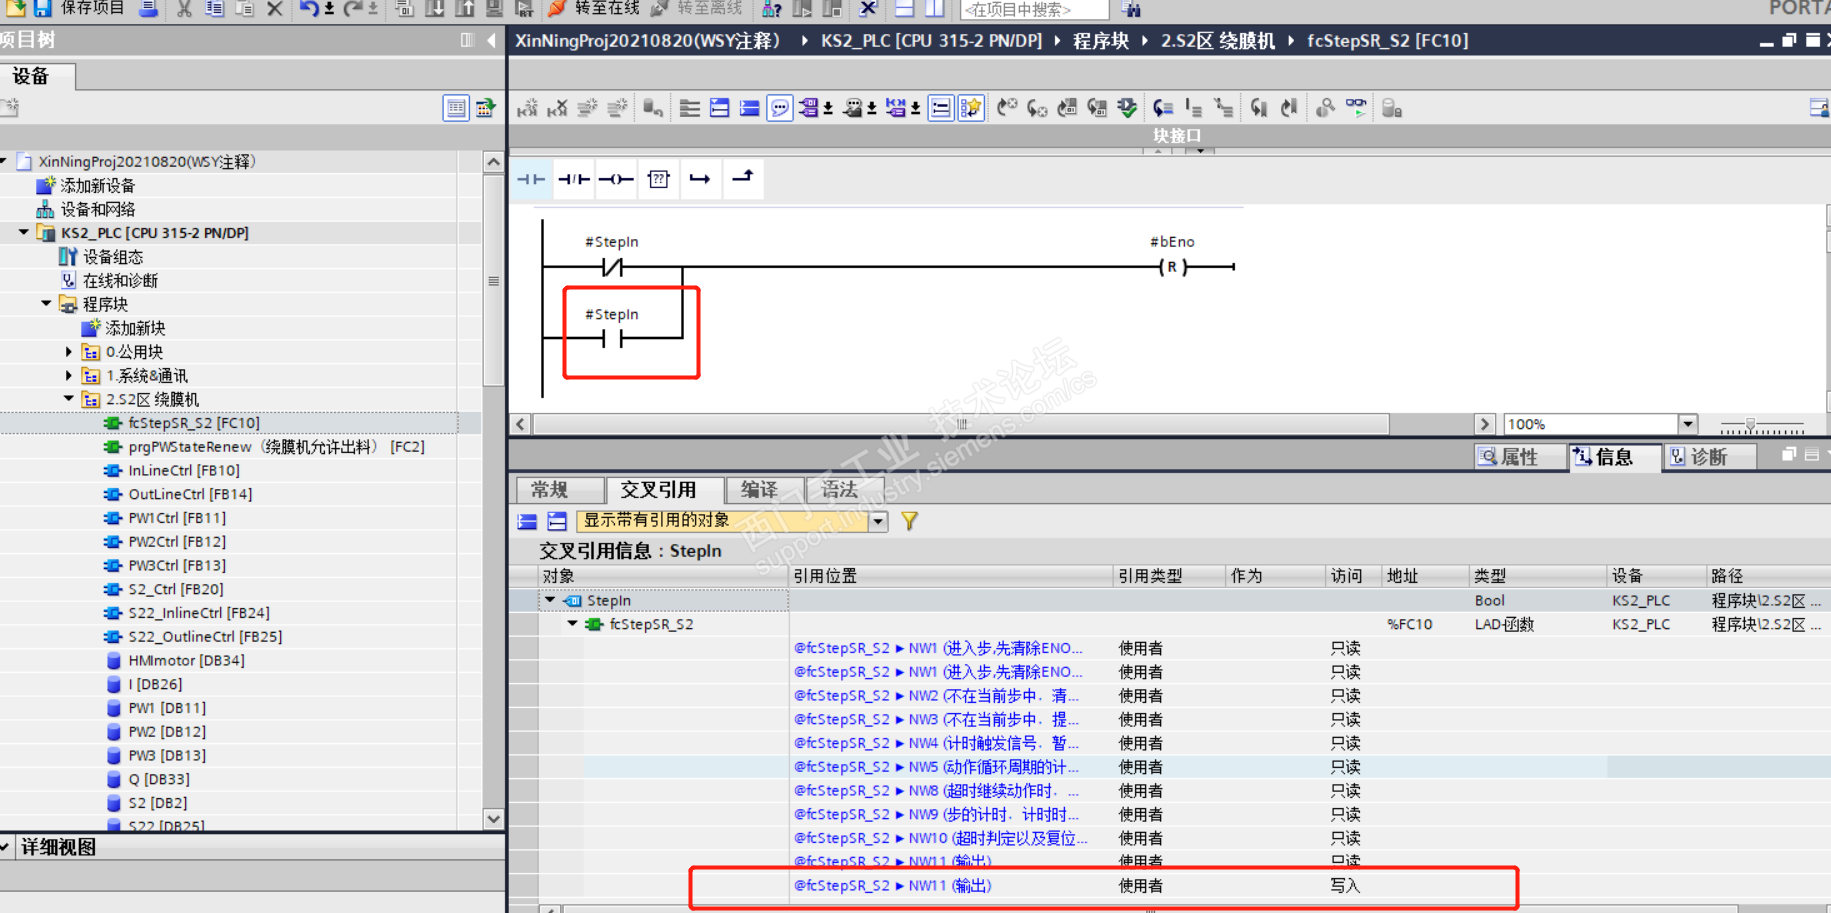Switch to the 语法 tab

(845, 490)
